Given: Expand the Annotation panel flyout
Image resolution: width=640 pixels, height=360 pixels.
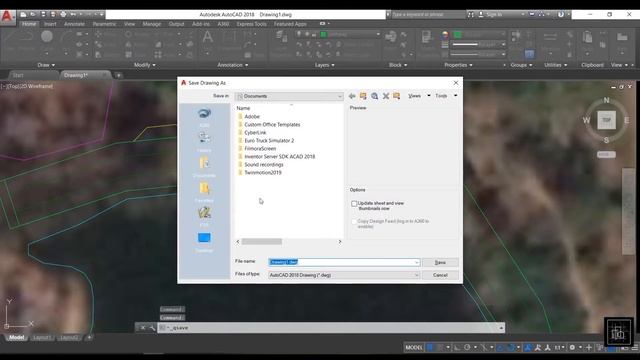Looking at the screenshot, I should pos(233,65).
